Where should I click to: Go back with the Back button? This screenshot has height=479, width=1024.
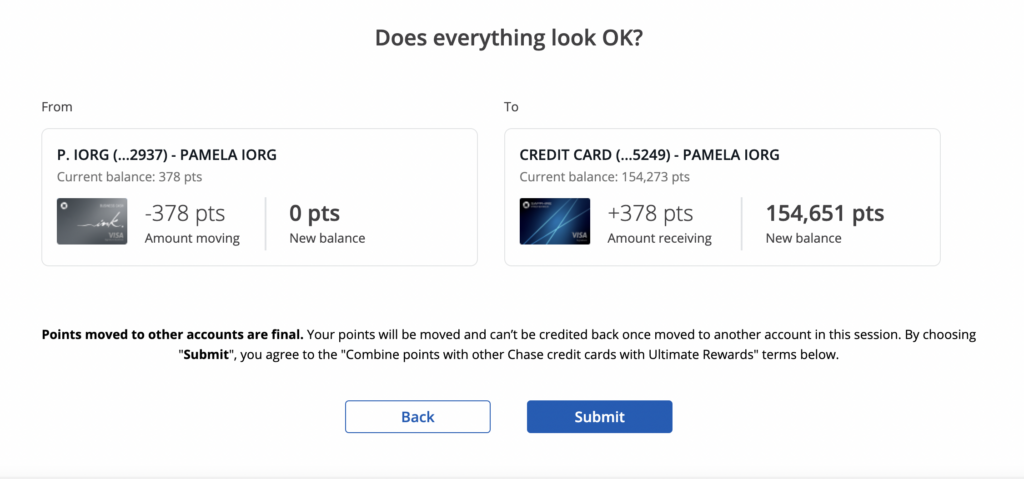tap(417, 417)
